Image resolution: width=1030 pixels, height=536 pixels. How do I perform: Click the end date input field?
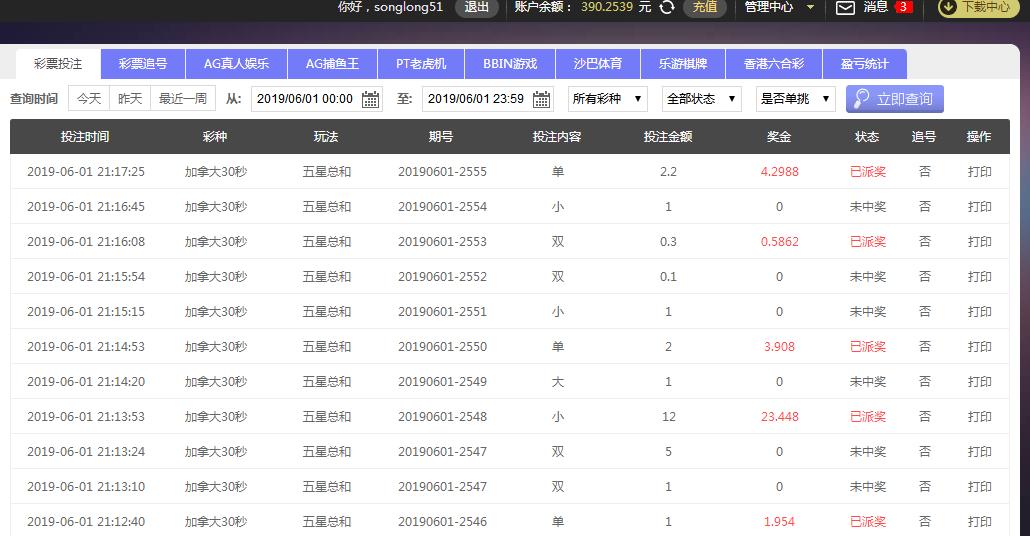point(487,99)
